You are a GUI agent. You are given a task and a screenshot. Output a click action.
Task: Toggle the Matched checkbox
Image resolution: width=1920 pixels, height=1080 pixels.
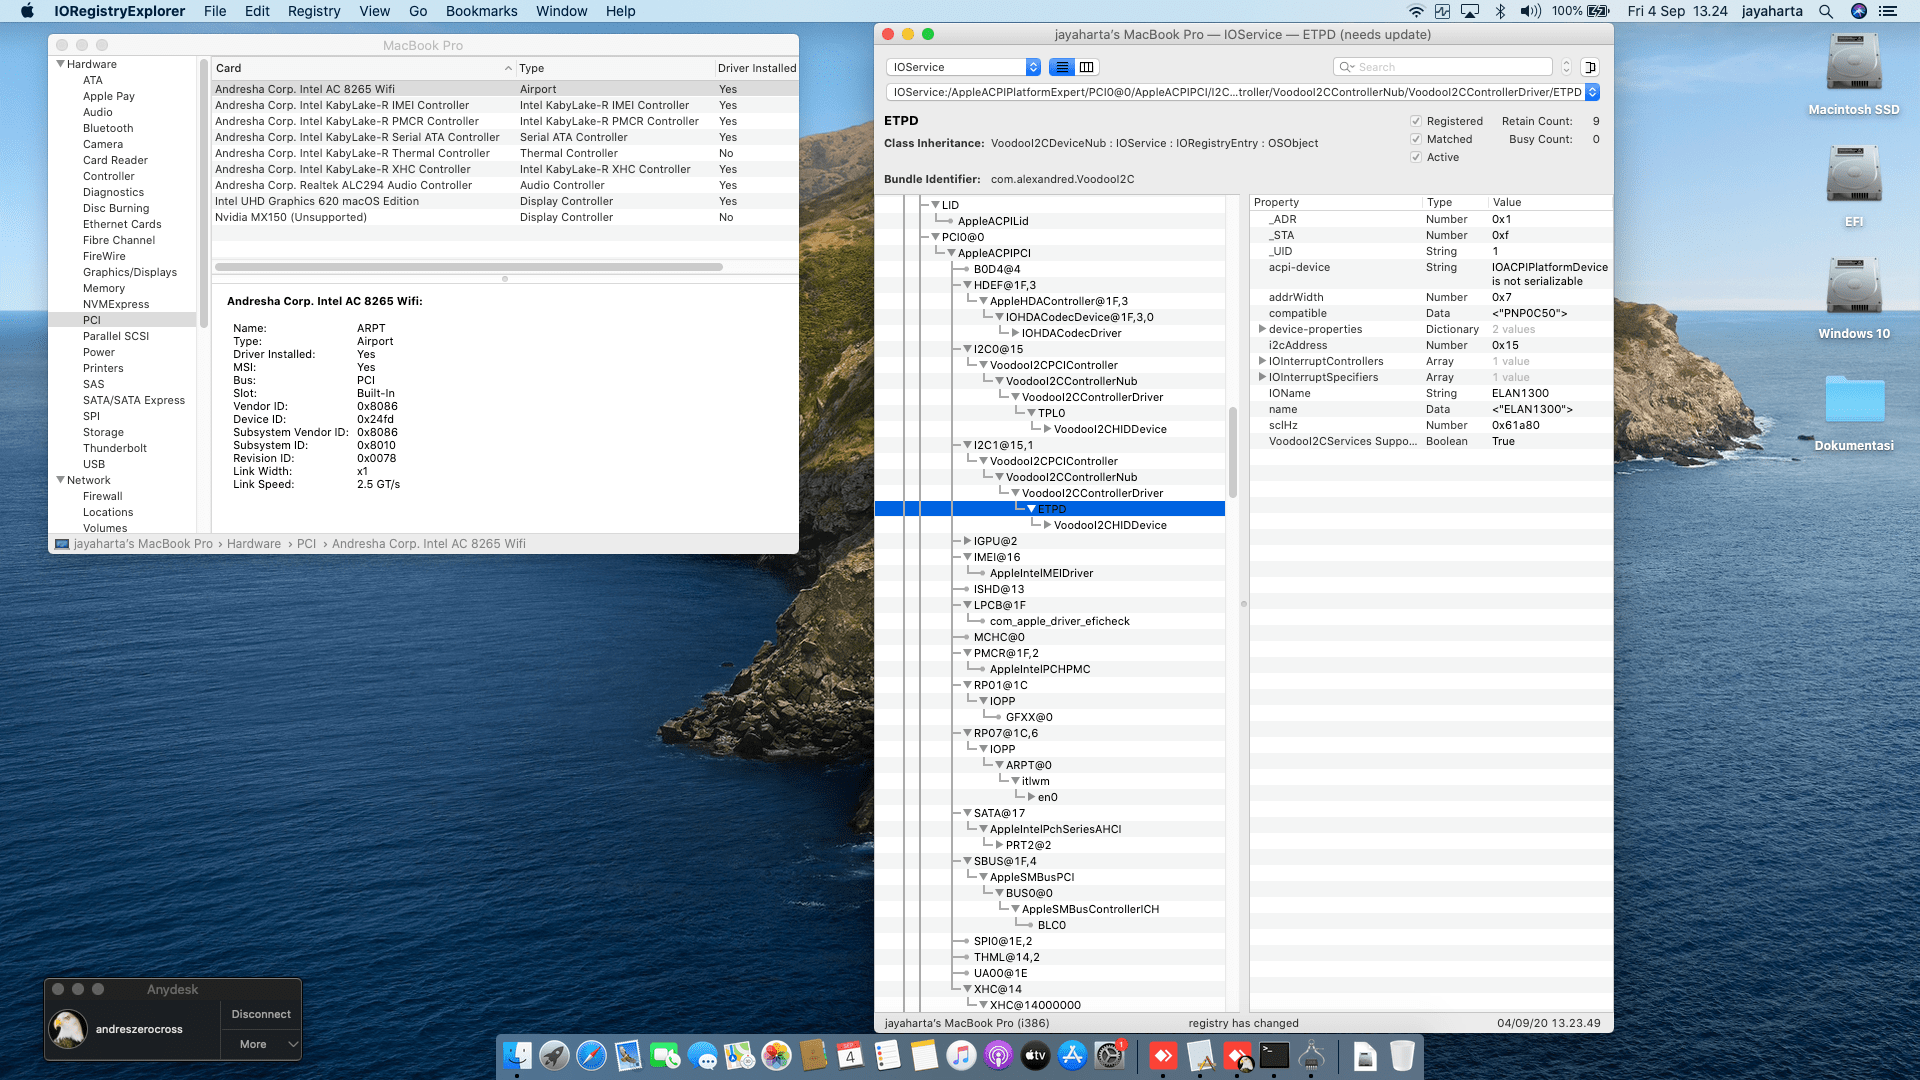pyautogui.click(x=1416, y=139)
